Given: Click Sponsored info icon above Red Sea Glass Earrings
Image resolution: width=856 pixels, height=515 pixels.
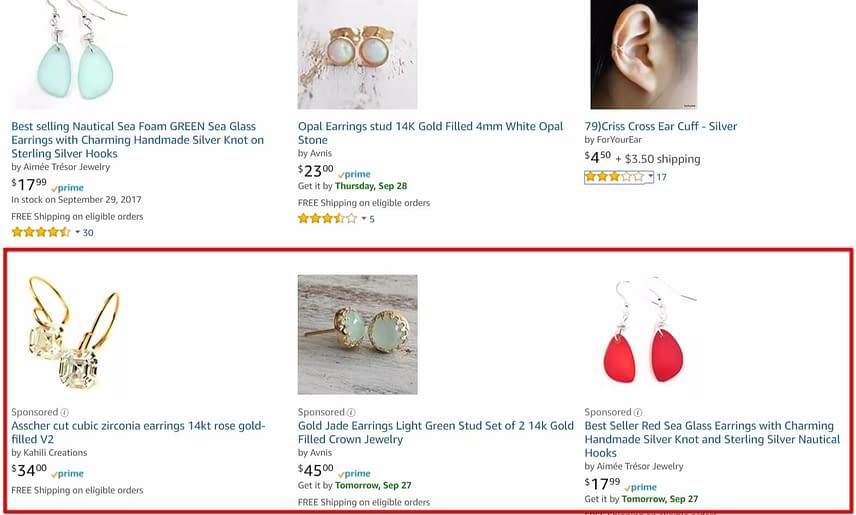Looking at the screenshot, I should [x=639, y=412].
